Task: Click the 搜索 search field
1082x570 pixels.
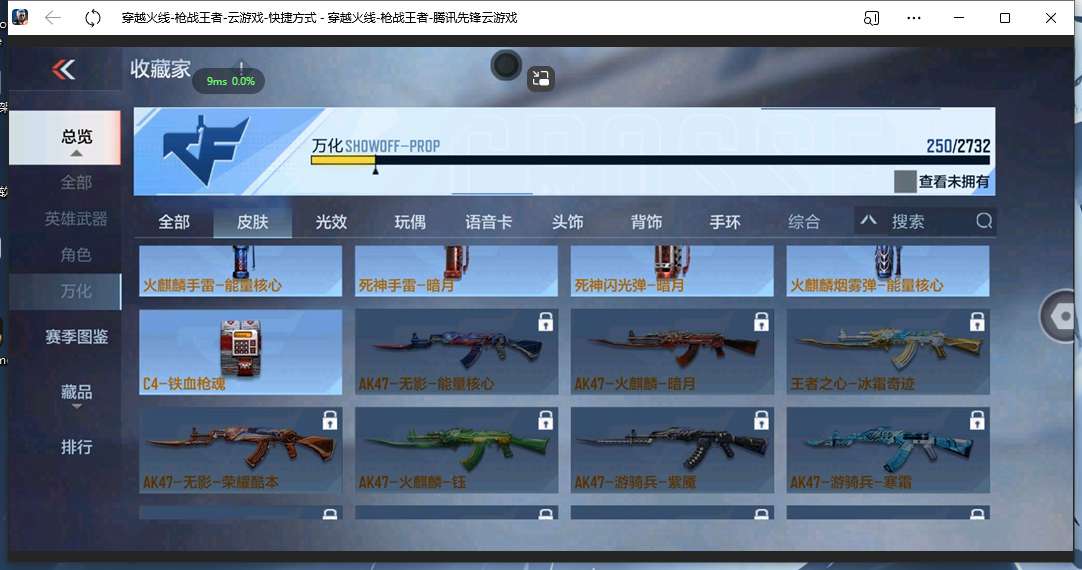Action: 925,221
